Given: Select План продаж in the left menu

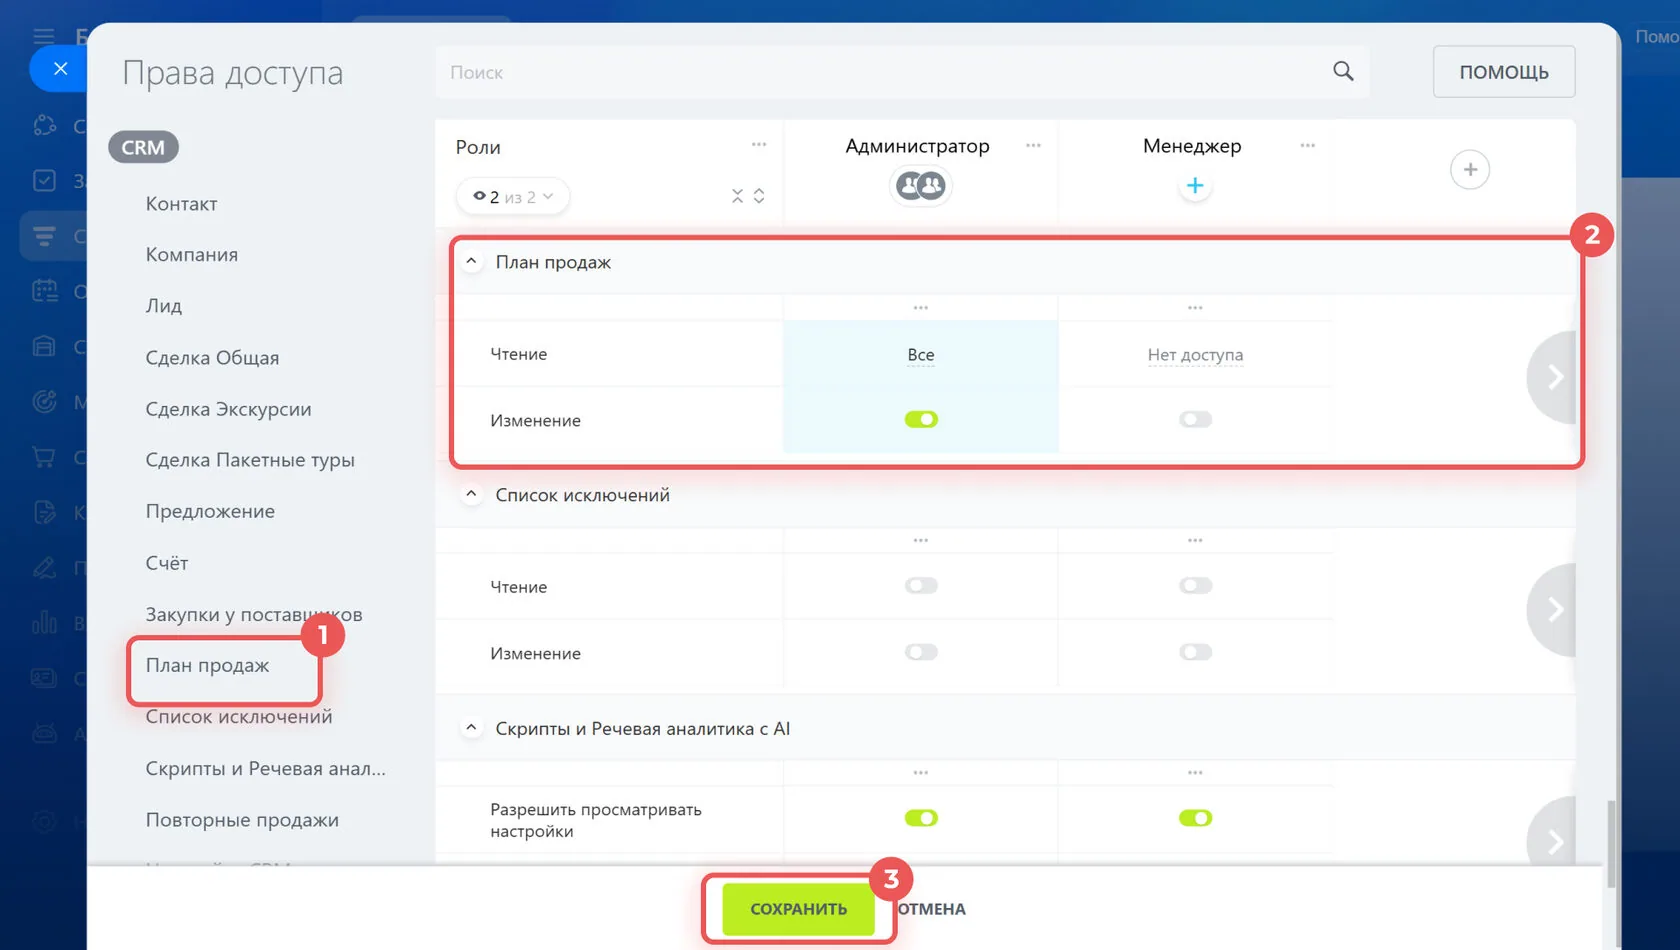Looking at the screenshot, I should 207,665.
